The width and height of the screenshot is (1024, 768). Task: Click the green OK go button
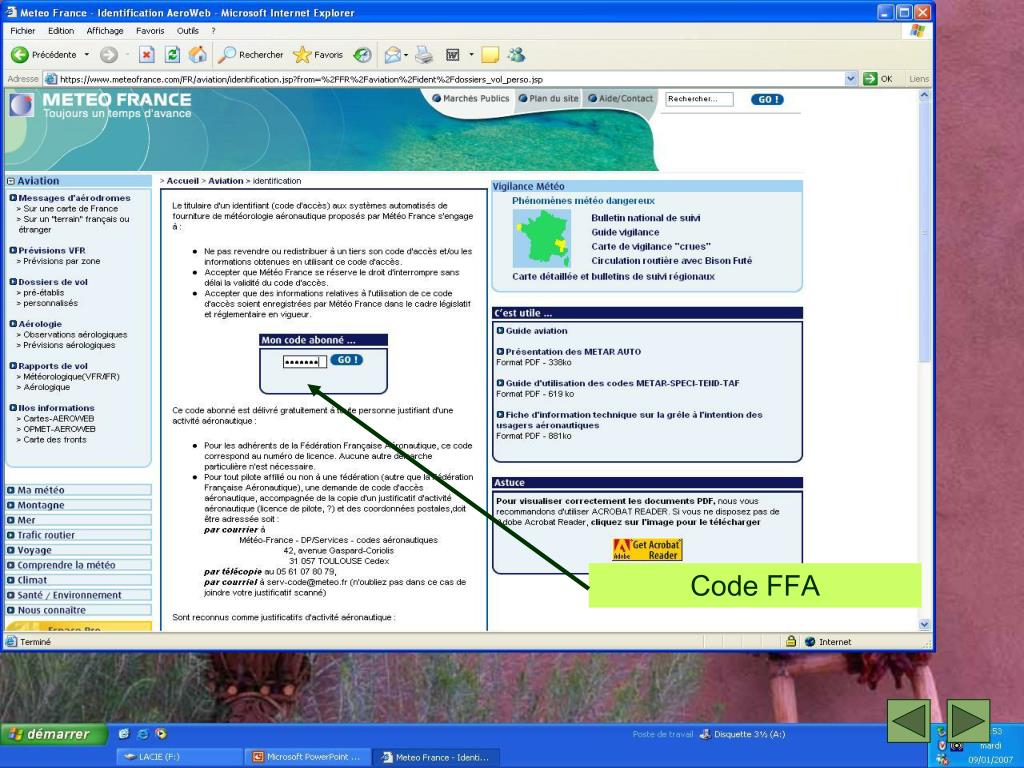(878, 79)
